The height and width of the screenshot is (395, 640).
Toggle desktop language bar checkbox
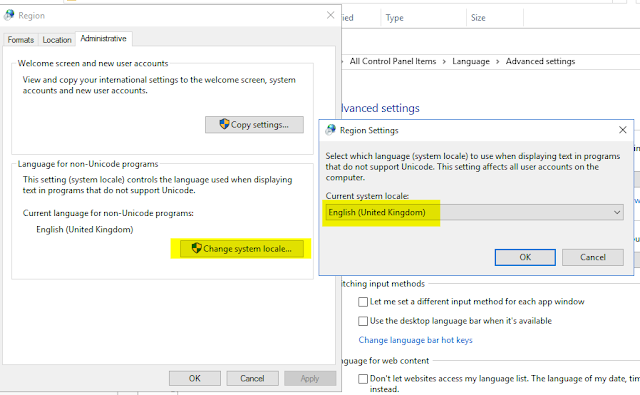click(363, 321)
